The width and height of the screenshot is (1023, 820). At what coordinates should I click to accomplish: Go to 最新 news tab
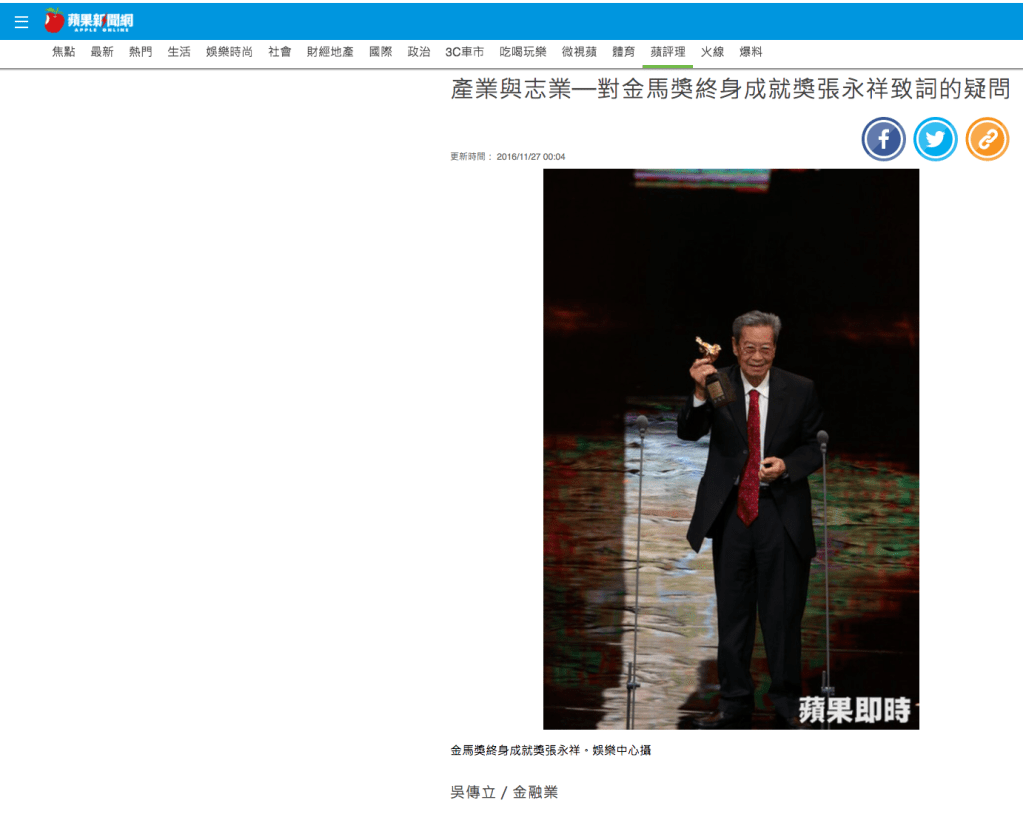(x=102, y=52)
